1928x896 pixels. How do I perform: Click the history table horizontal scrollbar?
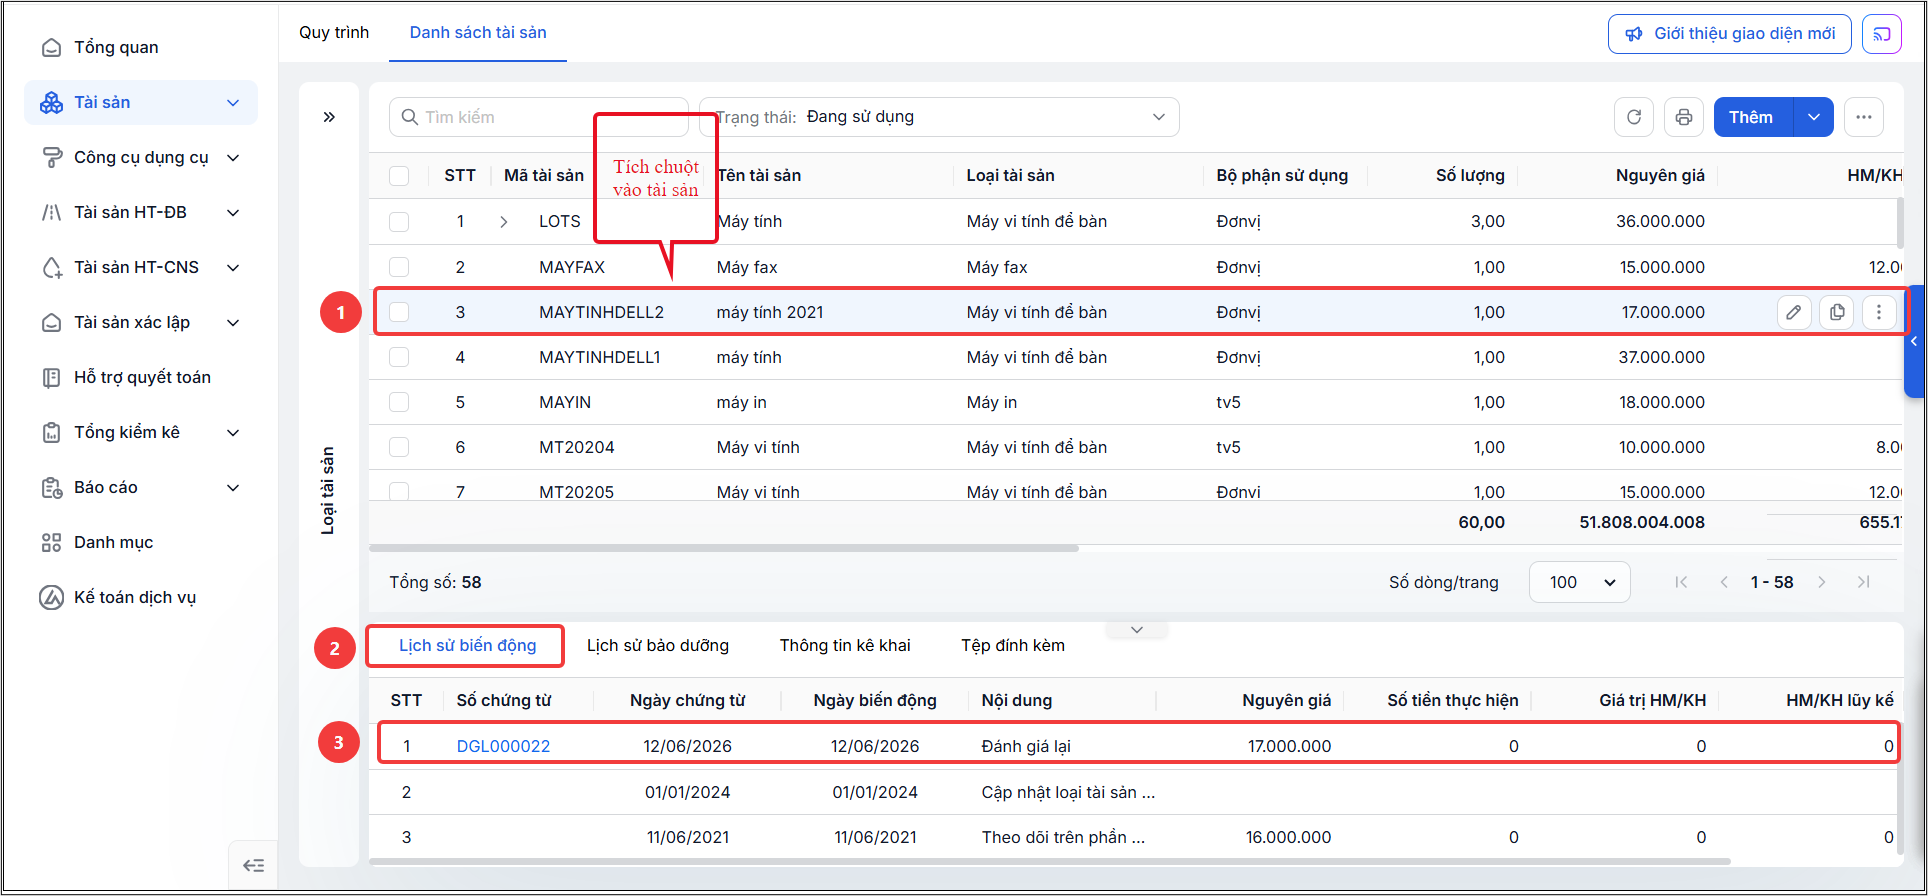pyautogui.click(x=1050, y=861)
